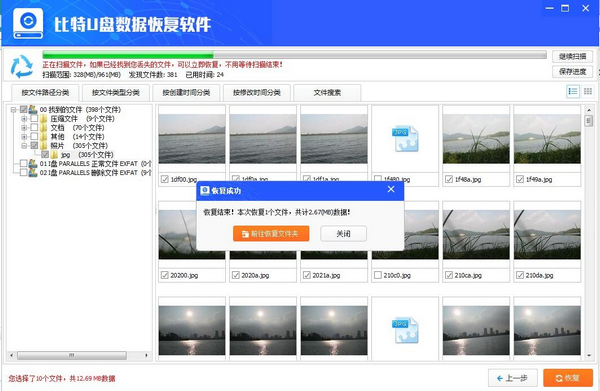Click the app logo in title bar

[x=28, y=24]
